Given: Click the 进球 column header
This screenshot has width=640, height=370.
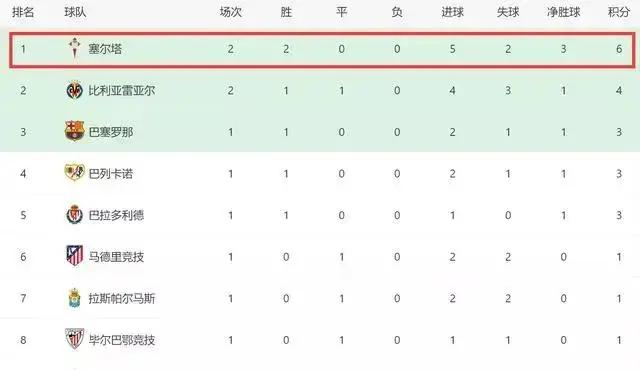Looking at the screenshot, I should pyautogui.click(x=452, y=12).
